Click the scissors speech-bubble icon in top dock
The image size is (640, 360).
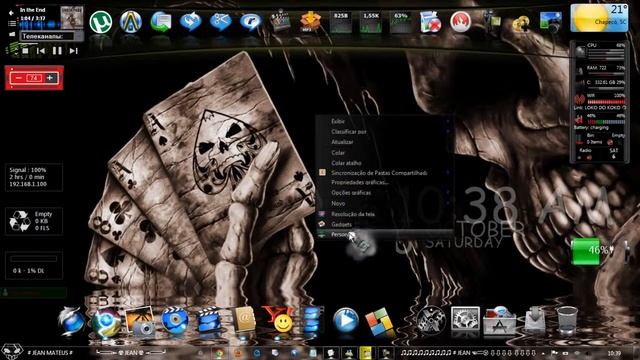tap(220, 21)
